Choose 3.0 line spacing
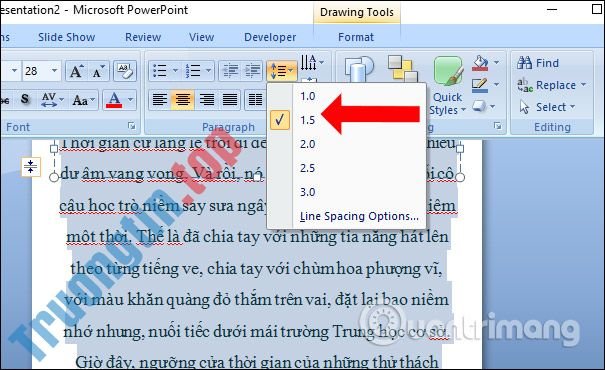The image size is (605, 370). tap(308, 192)
